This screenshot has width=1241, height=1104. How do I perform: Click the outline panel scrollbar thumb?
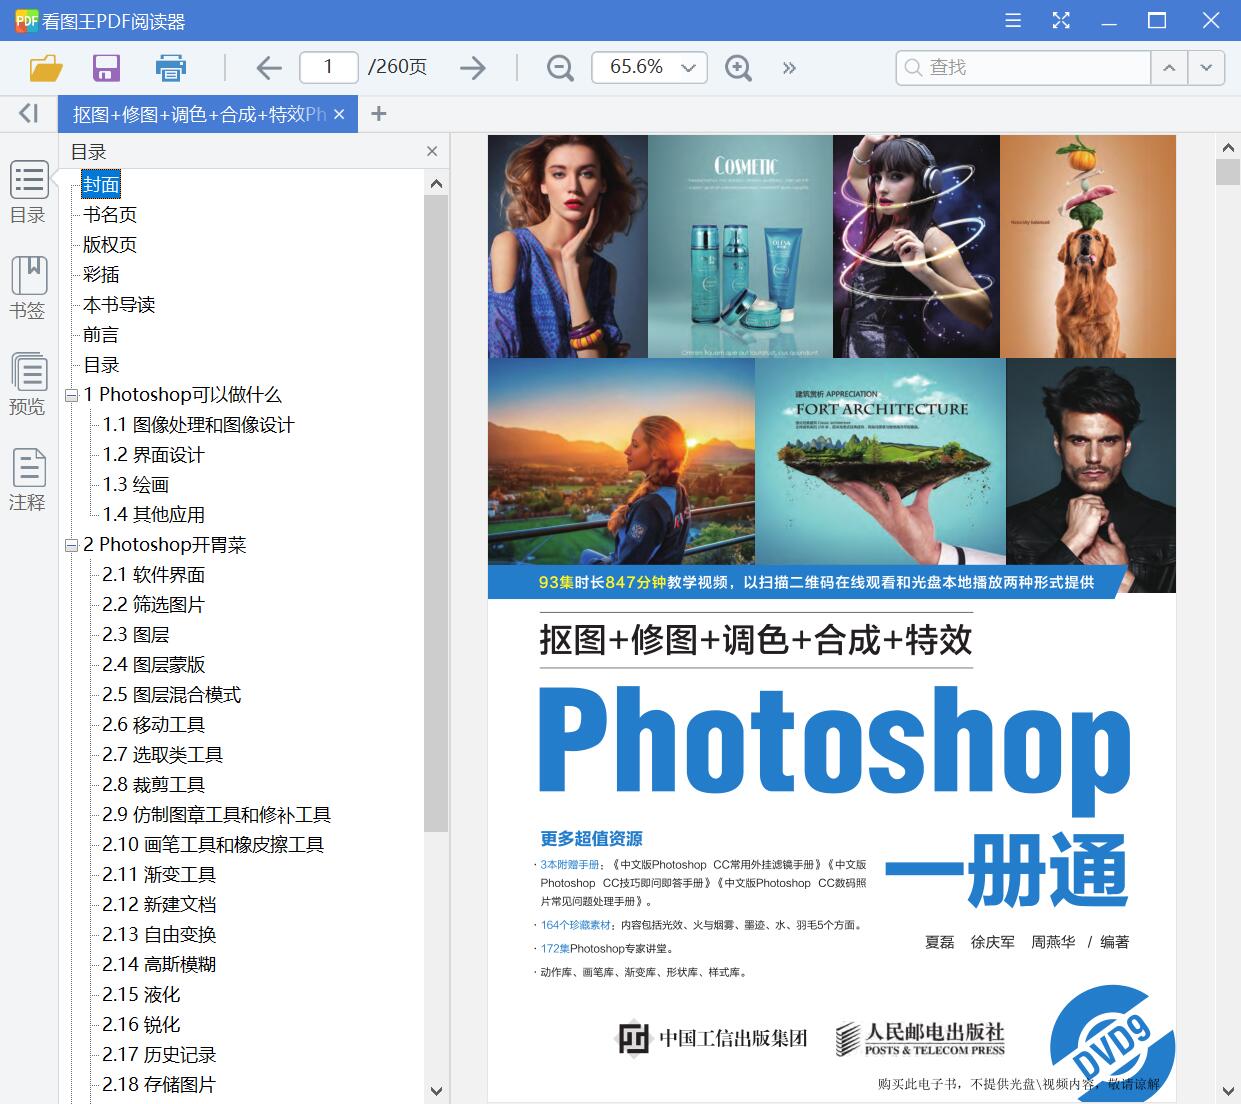pyautogui.click(x=436, y=513)
